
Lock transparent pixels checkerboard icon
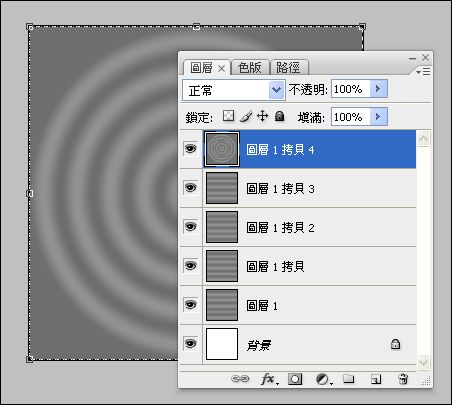(228, 116)
